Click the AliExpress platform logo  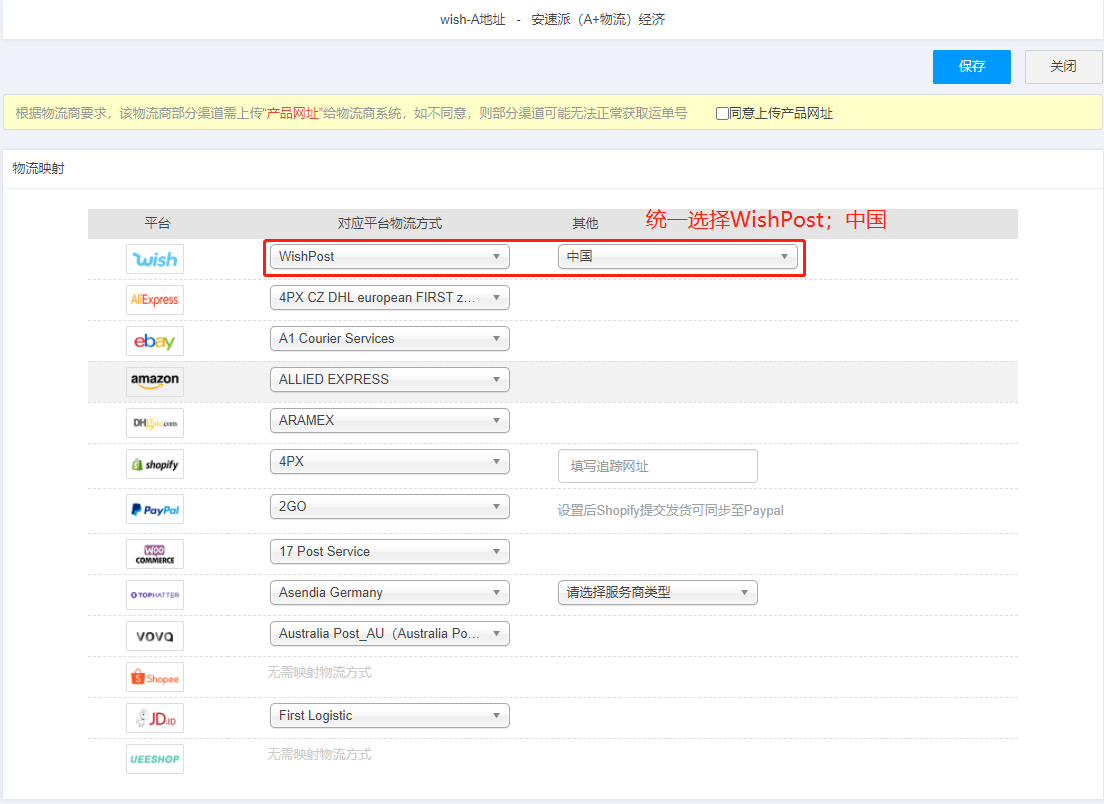tap(155, 300)
